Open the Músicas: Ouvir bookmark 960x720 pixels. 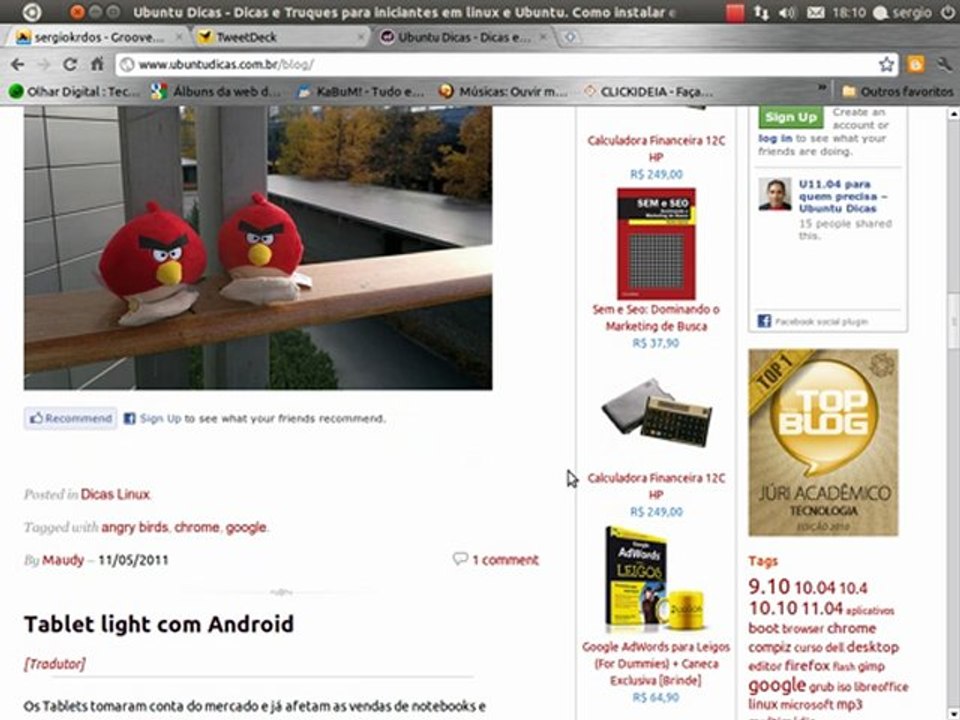504,91
